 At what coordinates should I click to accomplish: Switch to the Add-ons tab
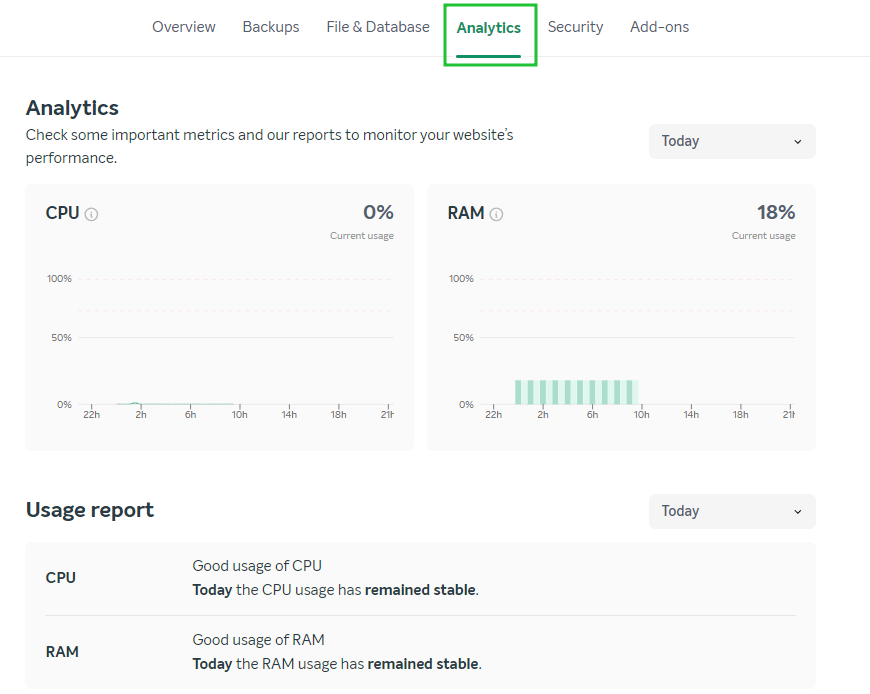(x=660, y=27)
